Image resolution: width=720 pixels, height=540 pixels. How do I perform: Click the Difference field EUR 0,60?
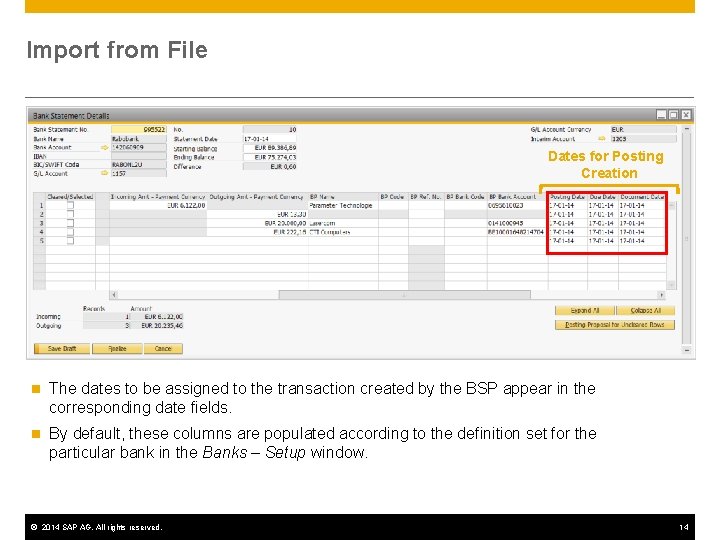[270, 166]
